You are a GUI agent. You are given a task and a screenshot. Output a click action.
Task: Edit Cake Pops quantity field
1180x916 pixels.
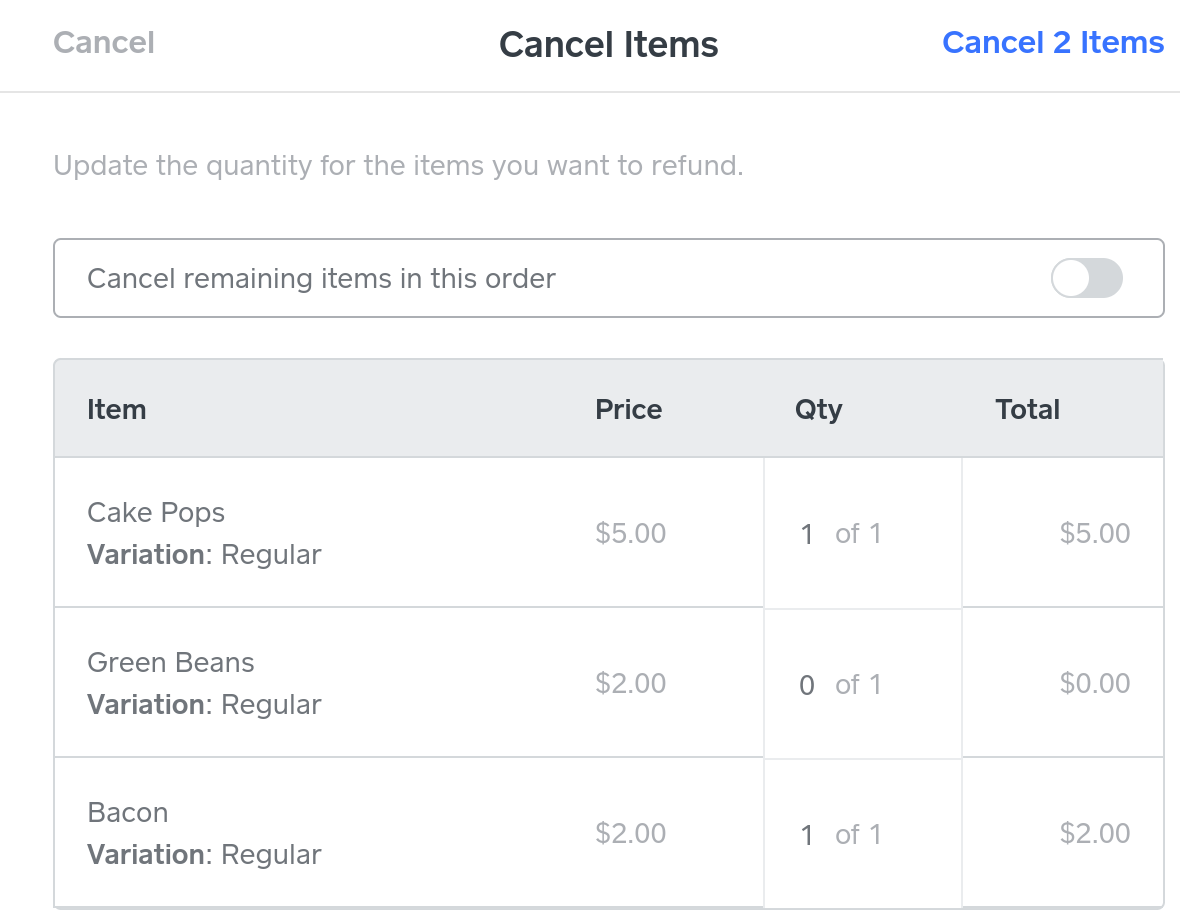click(x=808, y=534)
